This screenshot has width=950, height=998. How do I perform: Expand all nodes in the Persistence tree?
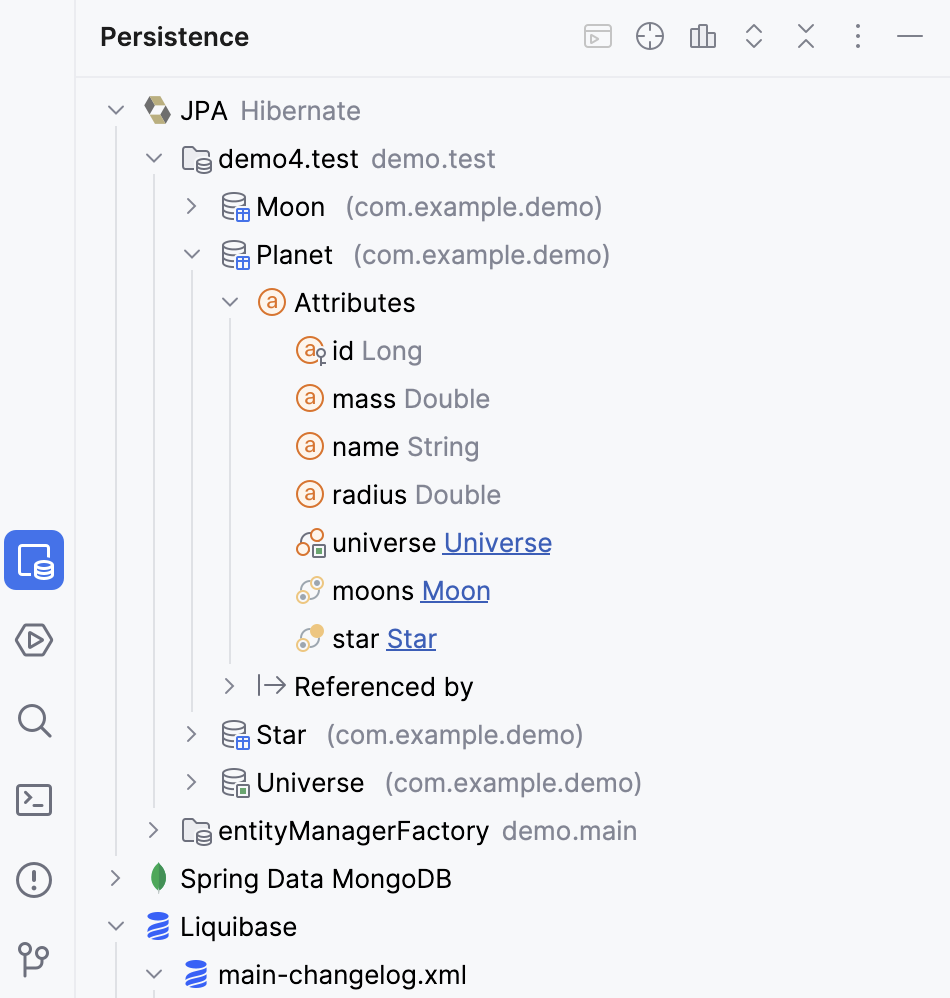point(754,36)
